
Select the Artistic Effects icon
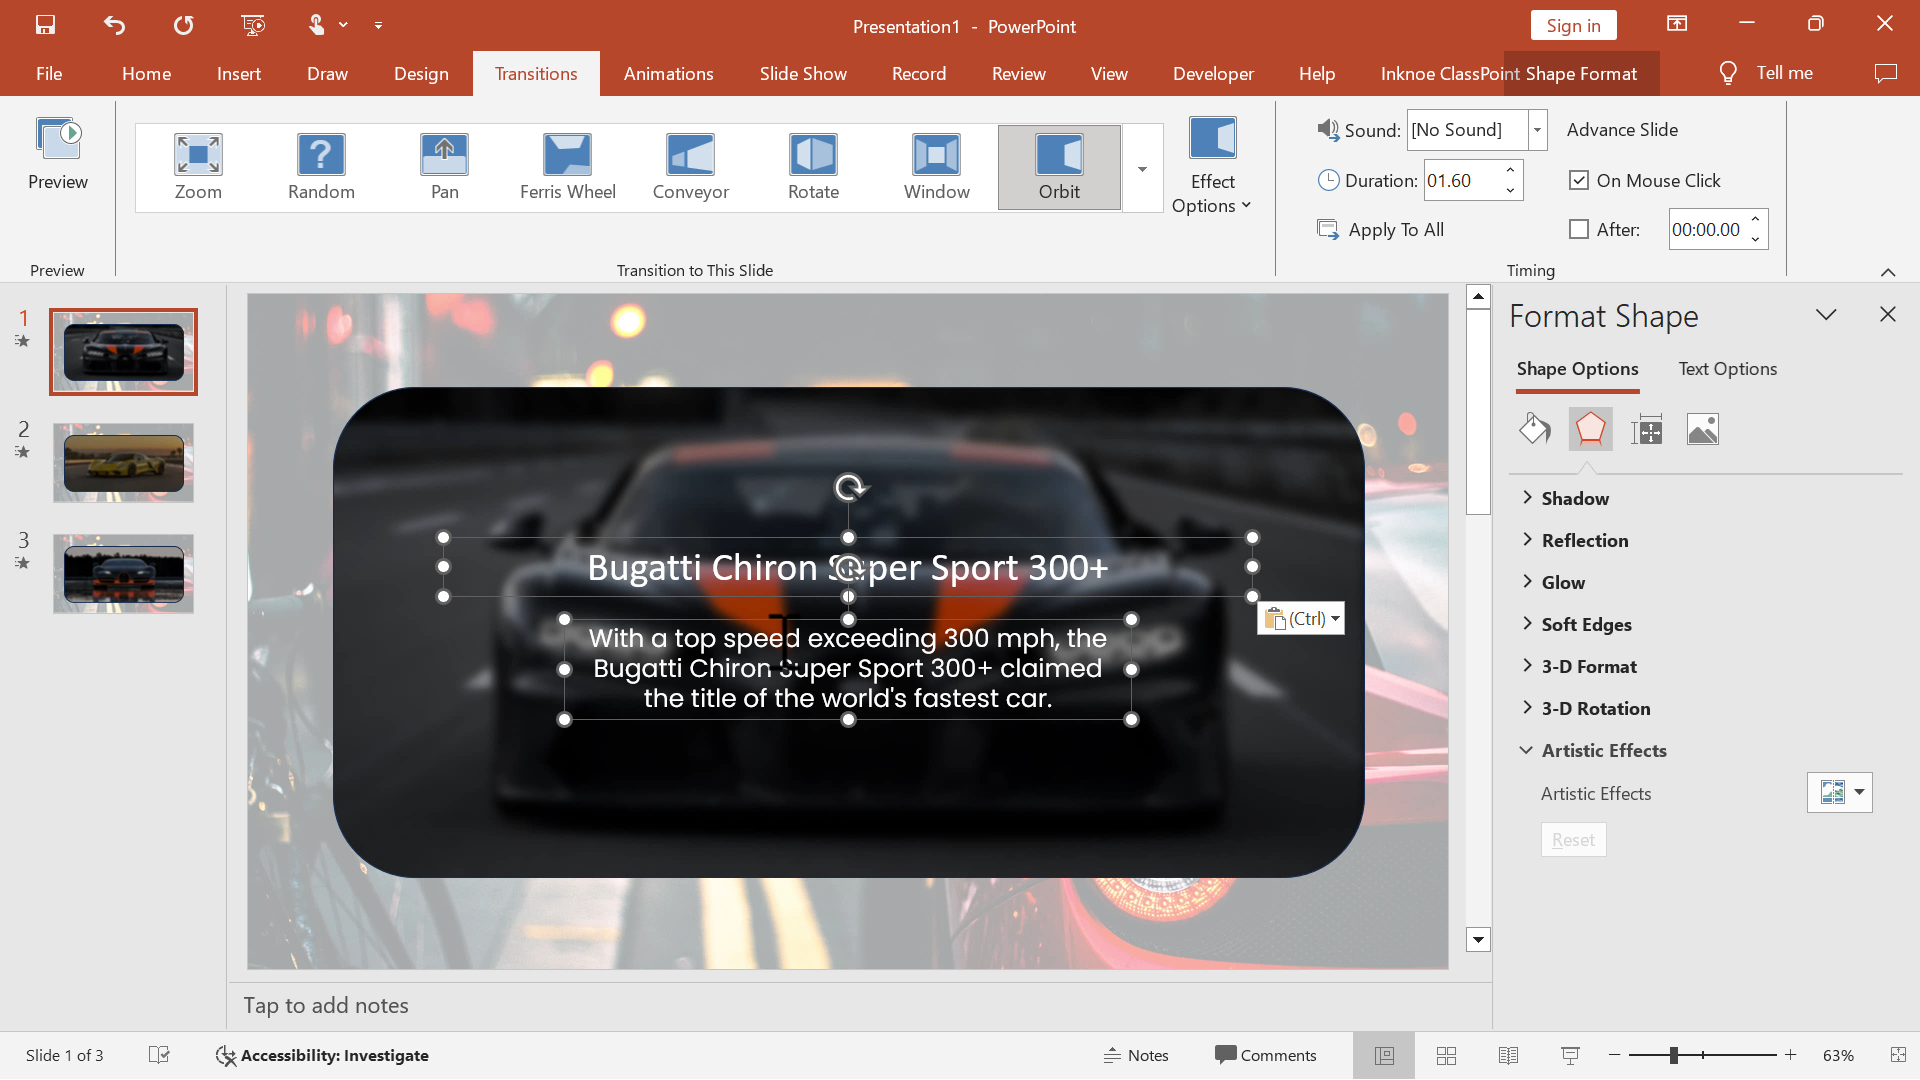[x=1833, y=791]
